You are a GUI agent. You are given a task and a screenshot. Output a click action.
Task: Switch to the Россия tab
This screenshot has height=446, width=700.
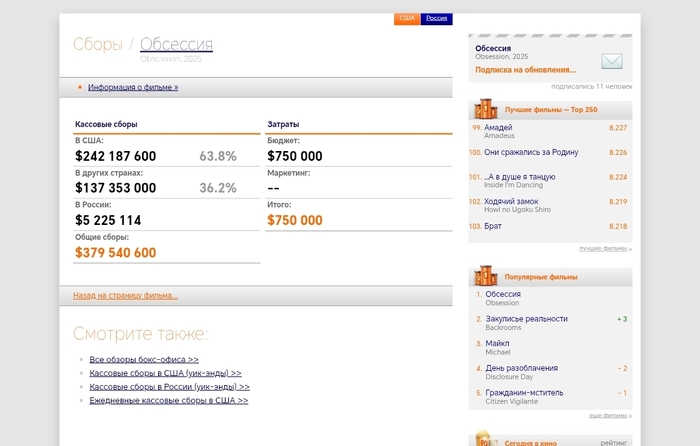click(437, 18)
